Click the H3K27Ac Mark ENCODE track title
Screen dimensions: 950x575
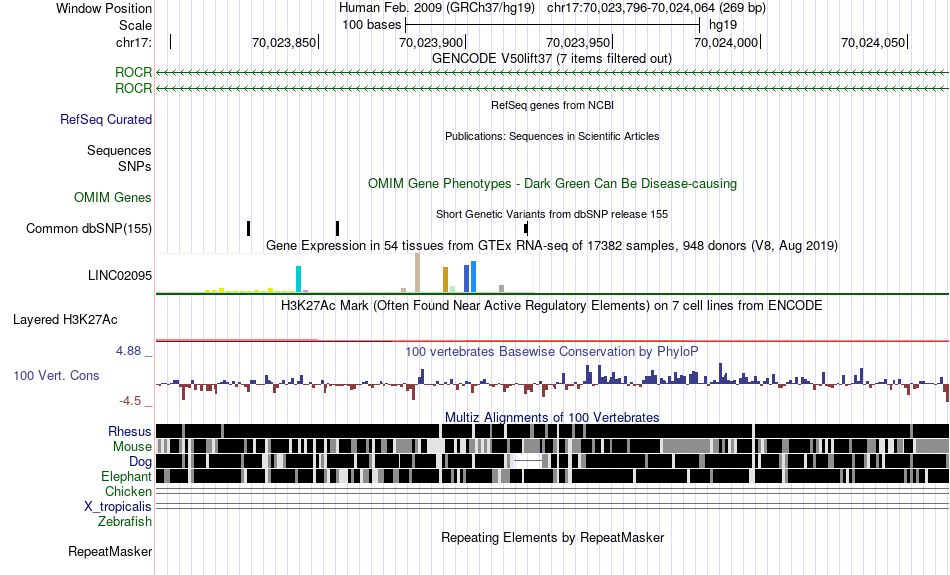coord(552,305)
